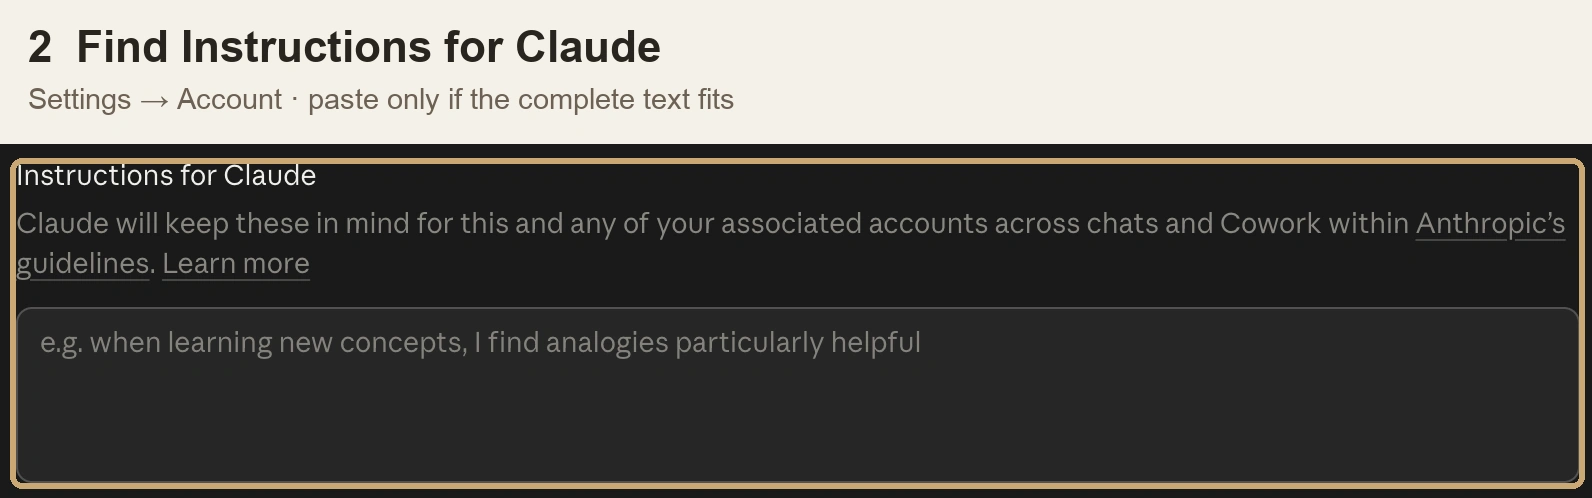Click the placeholder text about analogies being helpful
This screenshot has width=1592, height=498.
coord(480,342)
